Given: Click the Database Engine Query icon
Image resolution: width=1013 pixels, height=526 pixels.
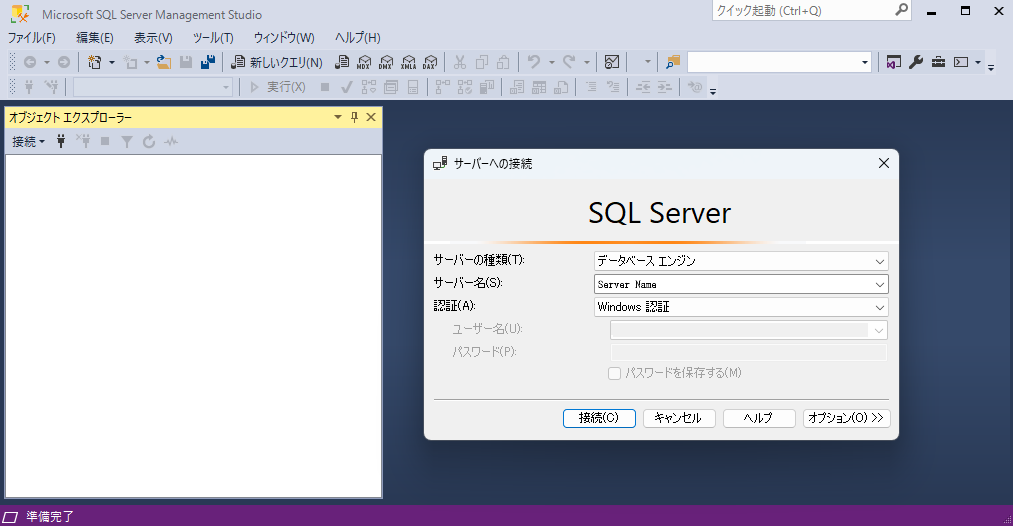Looking at the screenshot, I should [342, 62].
